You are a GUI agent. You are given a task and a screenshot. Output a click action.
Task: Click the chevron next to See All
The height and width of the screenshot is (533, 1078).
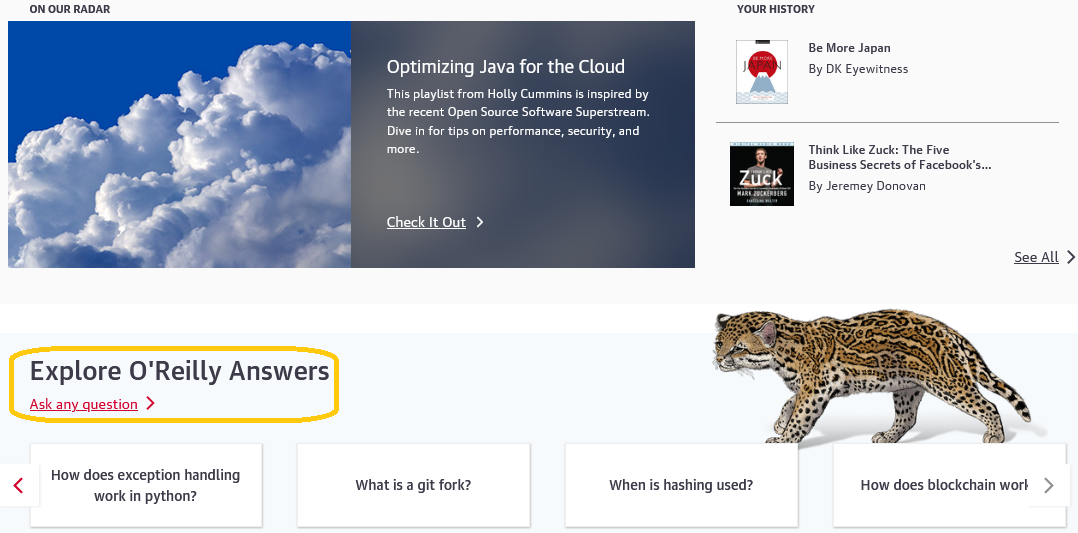1070,257
